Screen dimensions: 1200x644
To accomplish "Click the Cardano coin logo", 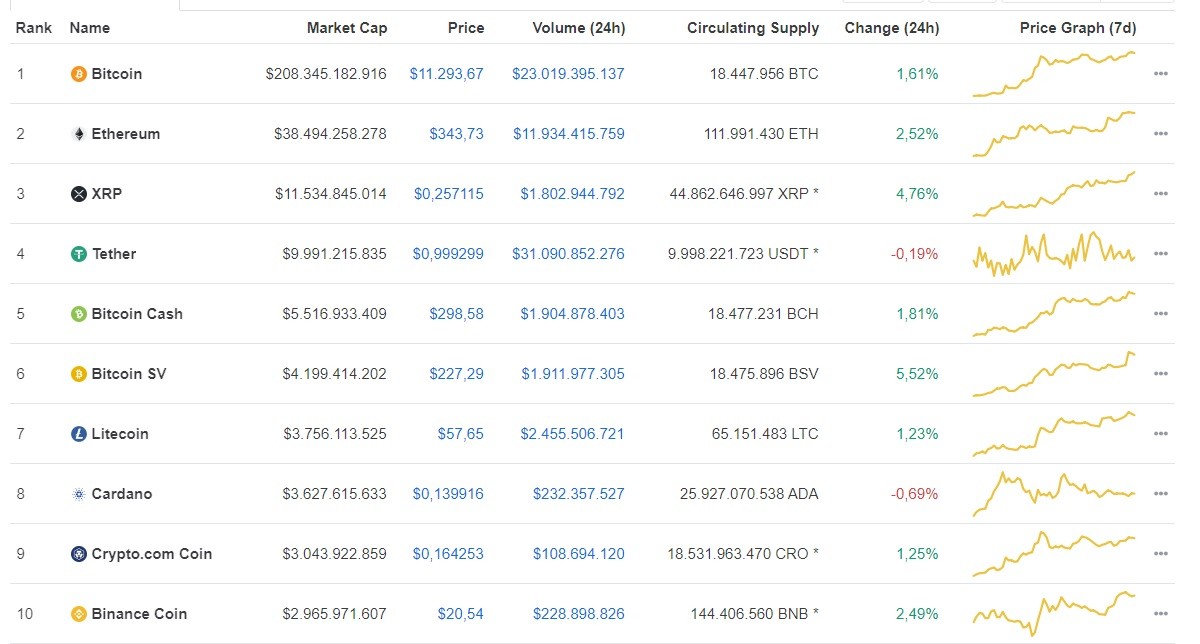I will click(78, 493).
